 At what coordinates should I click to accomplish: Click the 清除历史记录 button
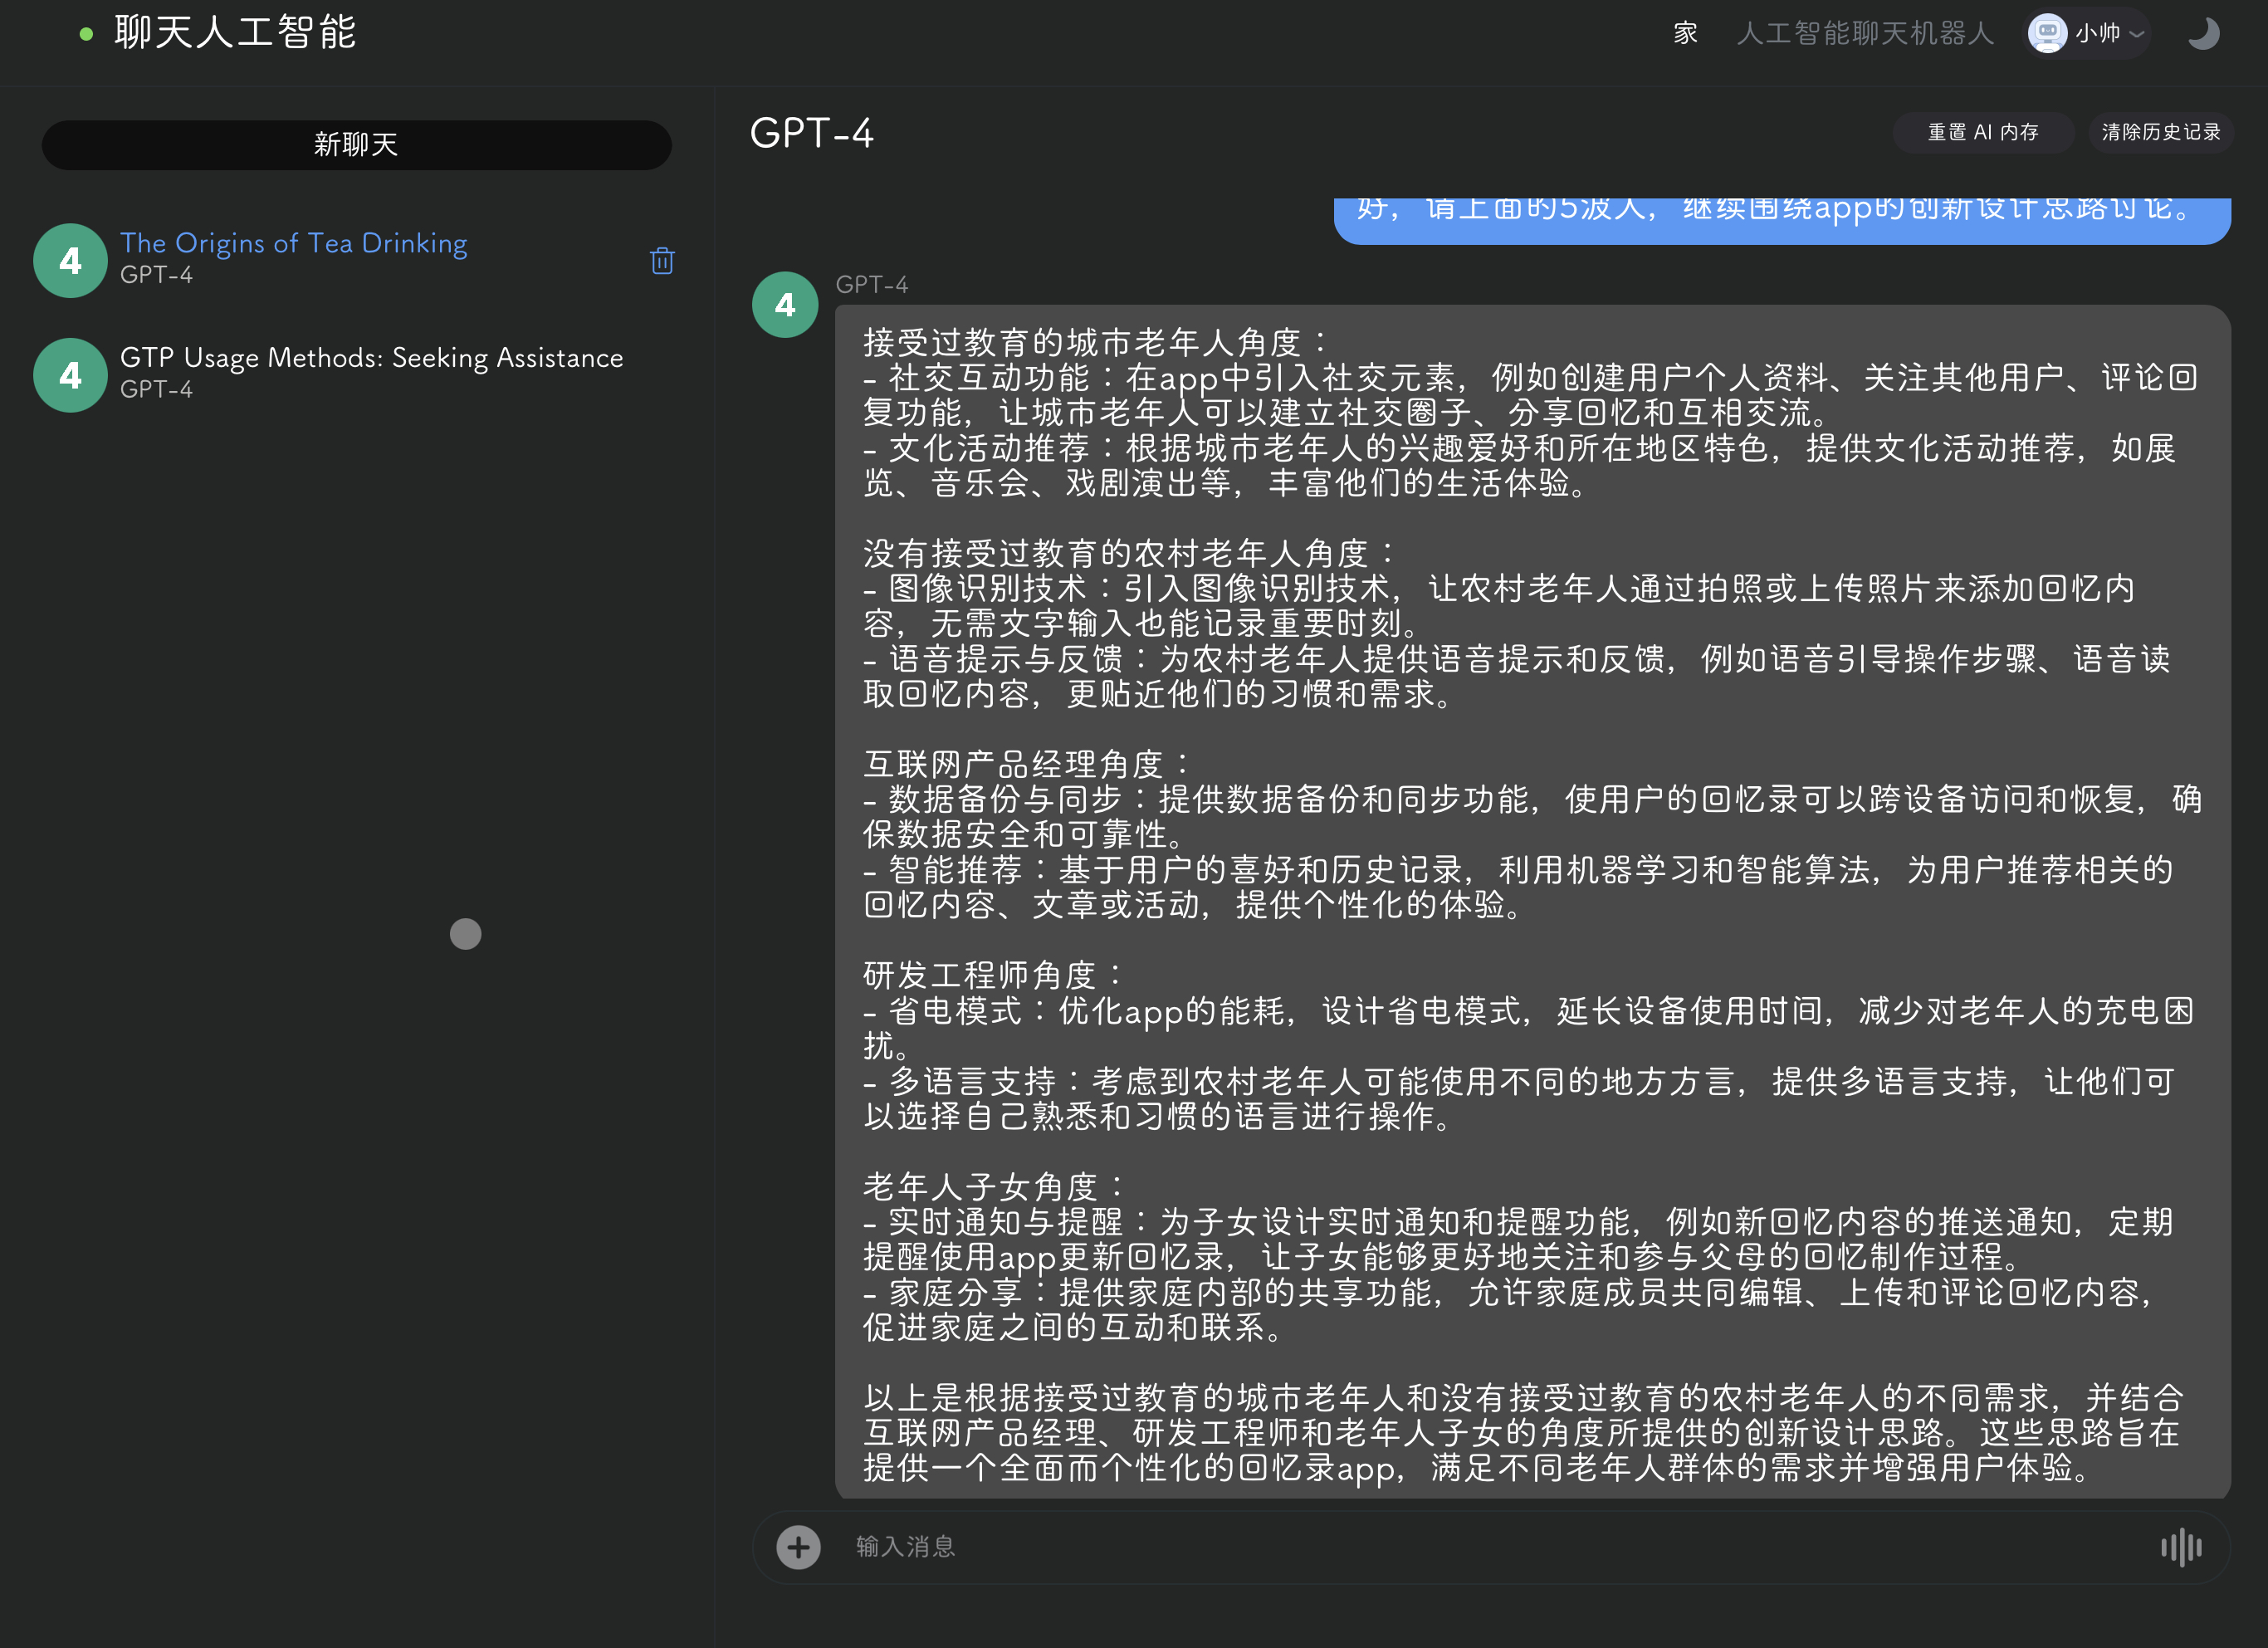(x=2160, y=132)
